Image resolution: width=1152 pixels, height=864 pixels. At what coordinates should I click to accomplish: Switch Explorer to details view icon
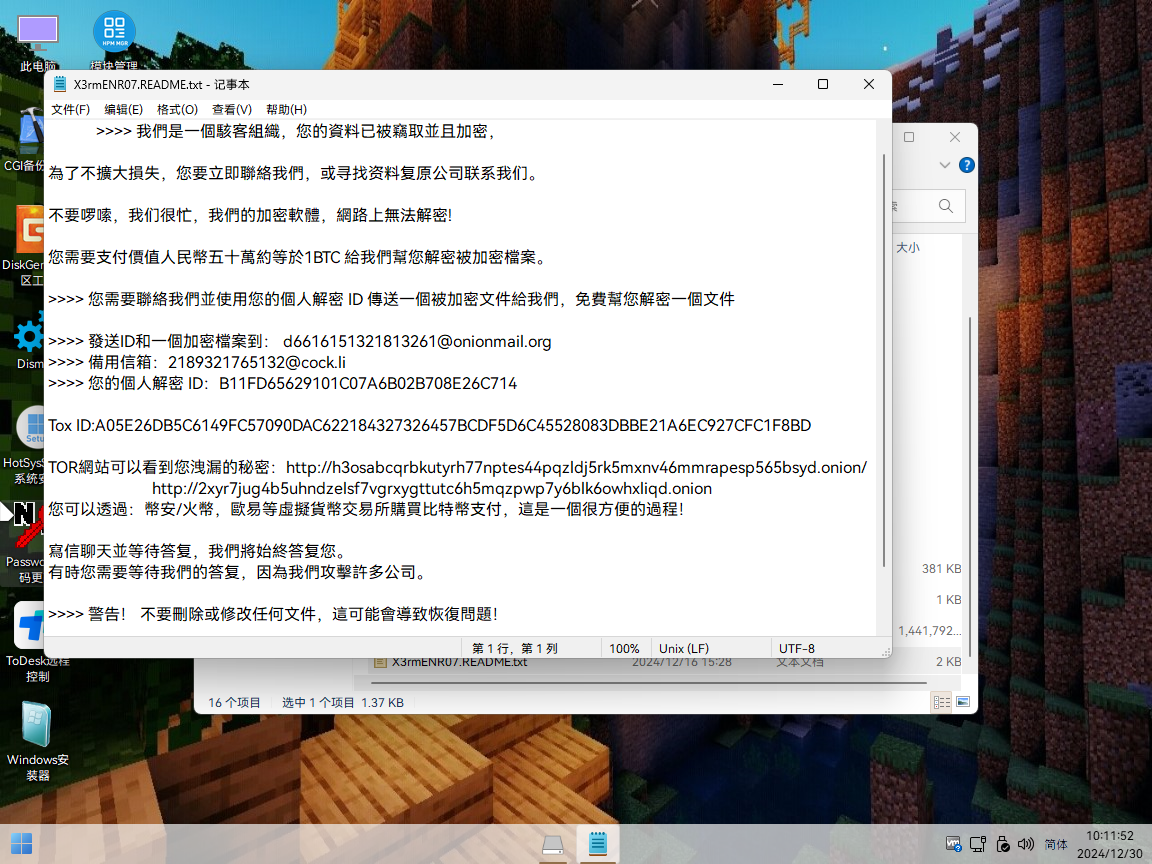pos(941,702)
